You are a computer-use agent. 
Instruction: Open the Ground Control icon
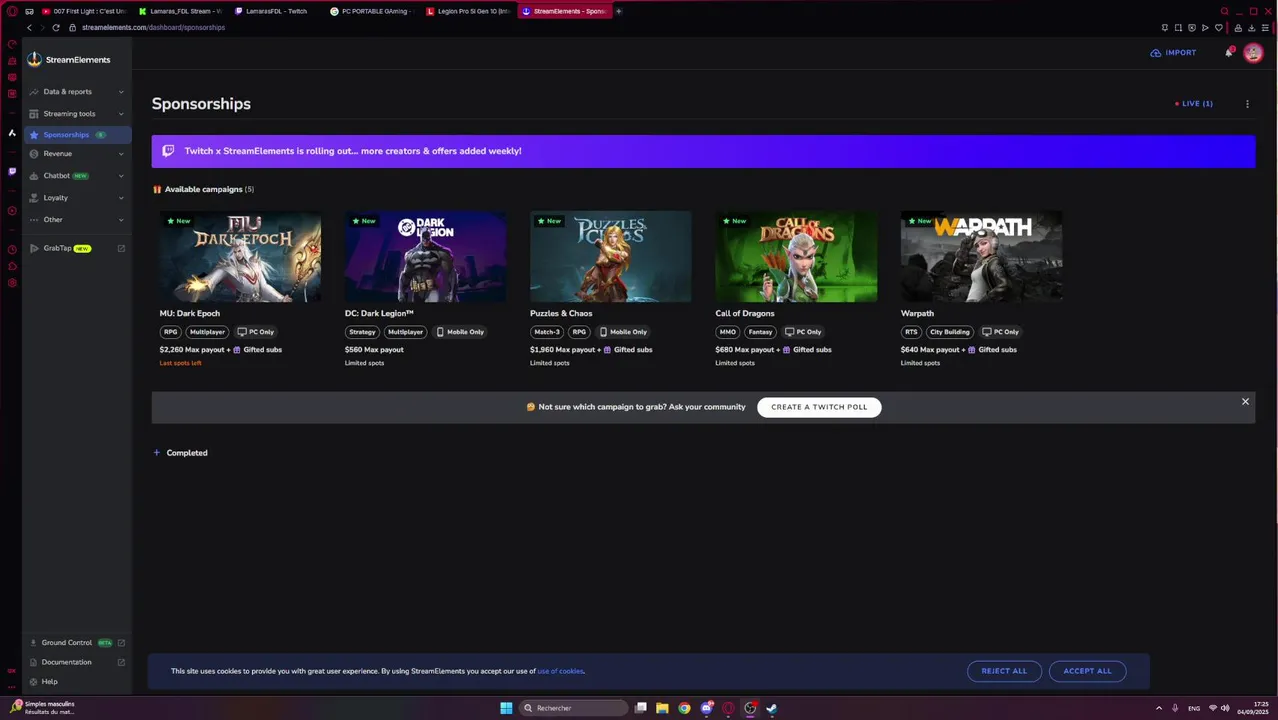(33, 643)
